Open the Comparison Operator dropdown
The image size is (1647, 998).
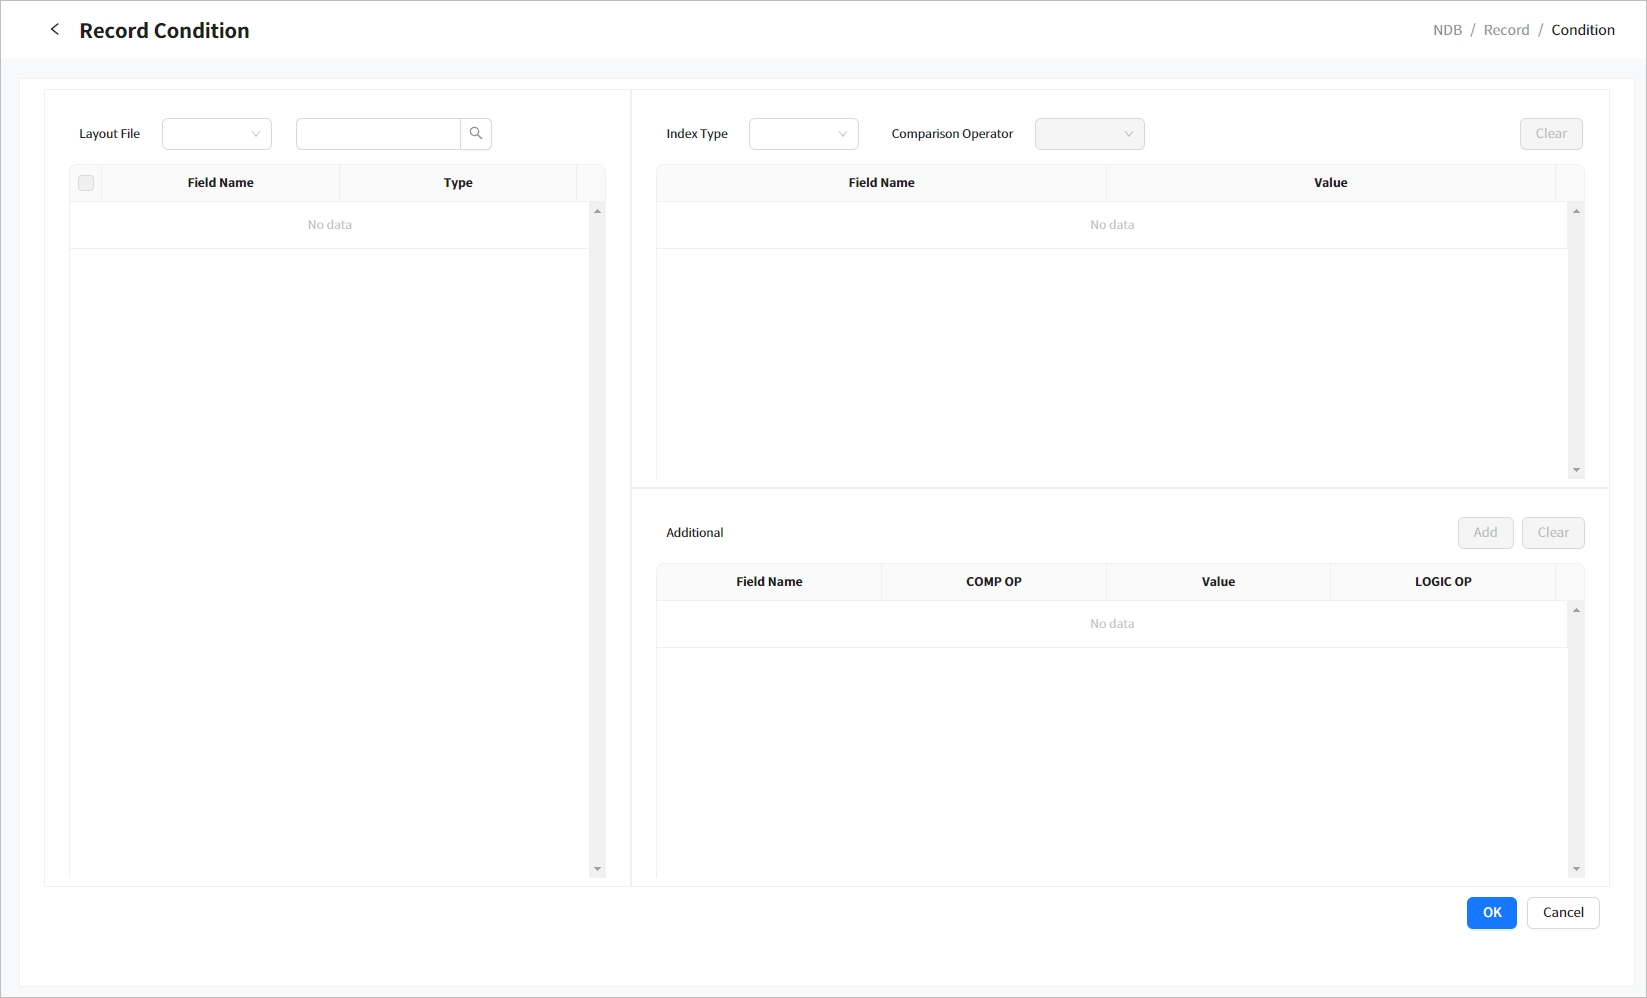(1089, 134)
